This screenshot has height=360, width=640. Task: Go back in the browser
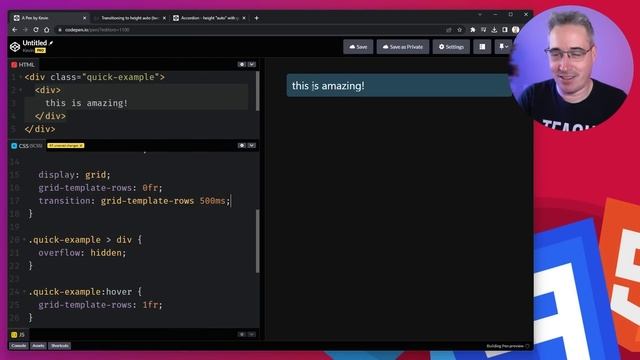[x=15, y=30]
